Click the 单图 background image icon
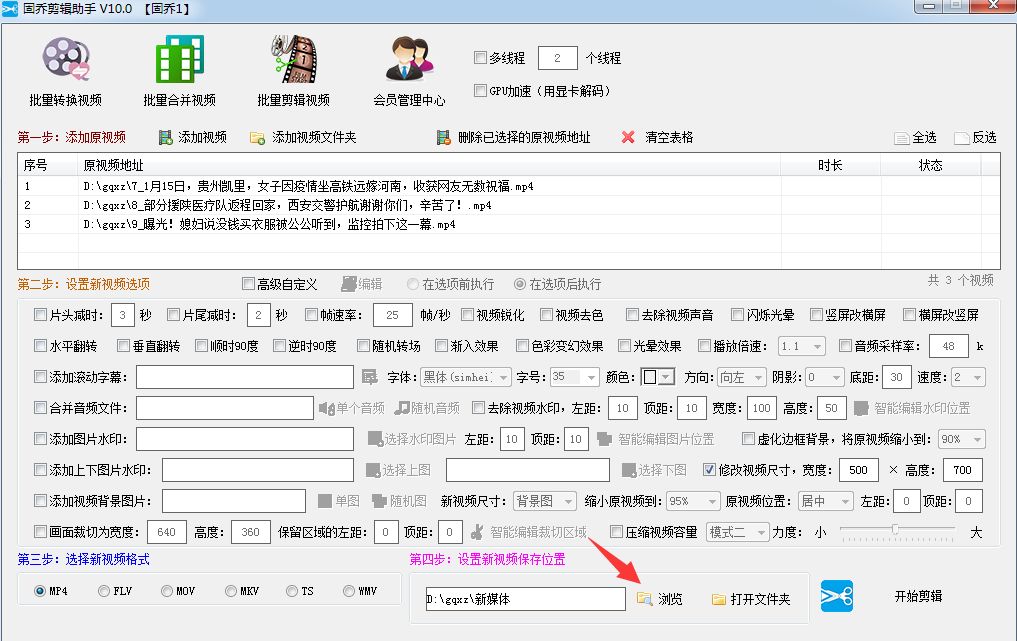Image resolution: width=1017 pixels, height=641 pixels. [x=325, y=501]
